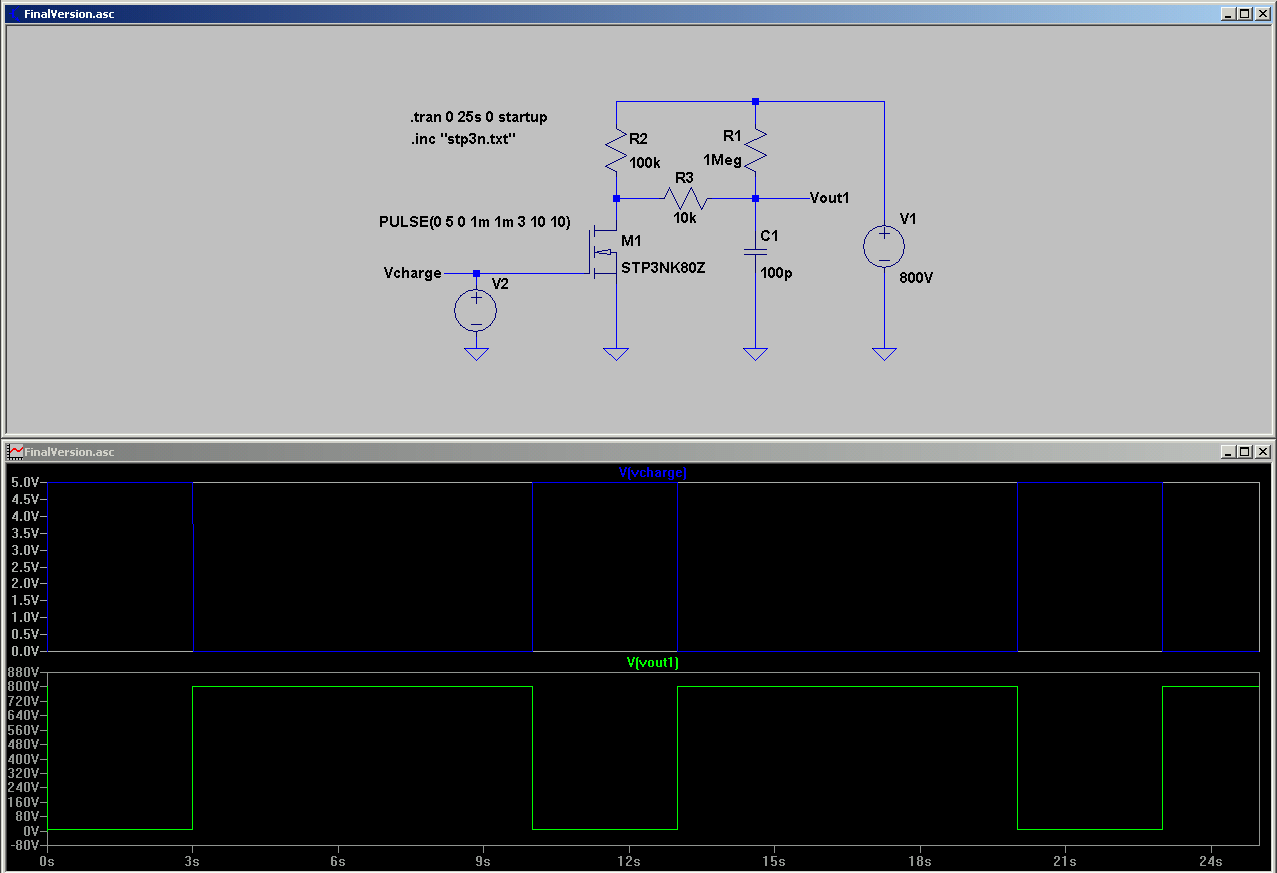The height and width of the screenshot is (873, 1277).
Task: Select the V1 800V voltage source
Action: pos(884,246)
